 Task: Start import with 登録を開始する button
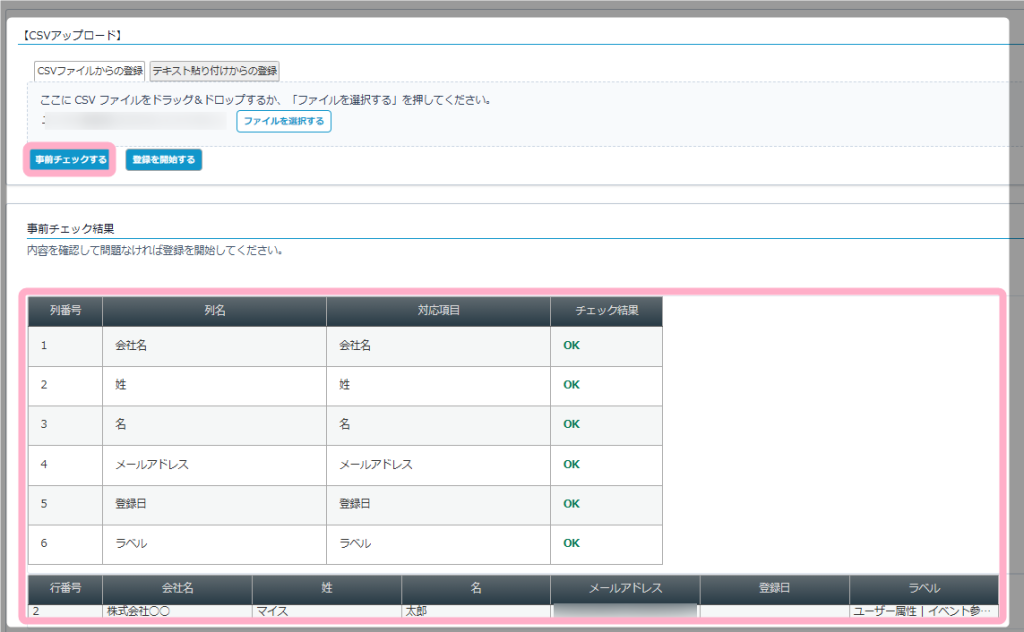[164, 160]
